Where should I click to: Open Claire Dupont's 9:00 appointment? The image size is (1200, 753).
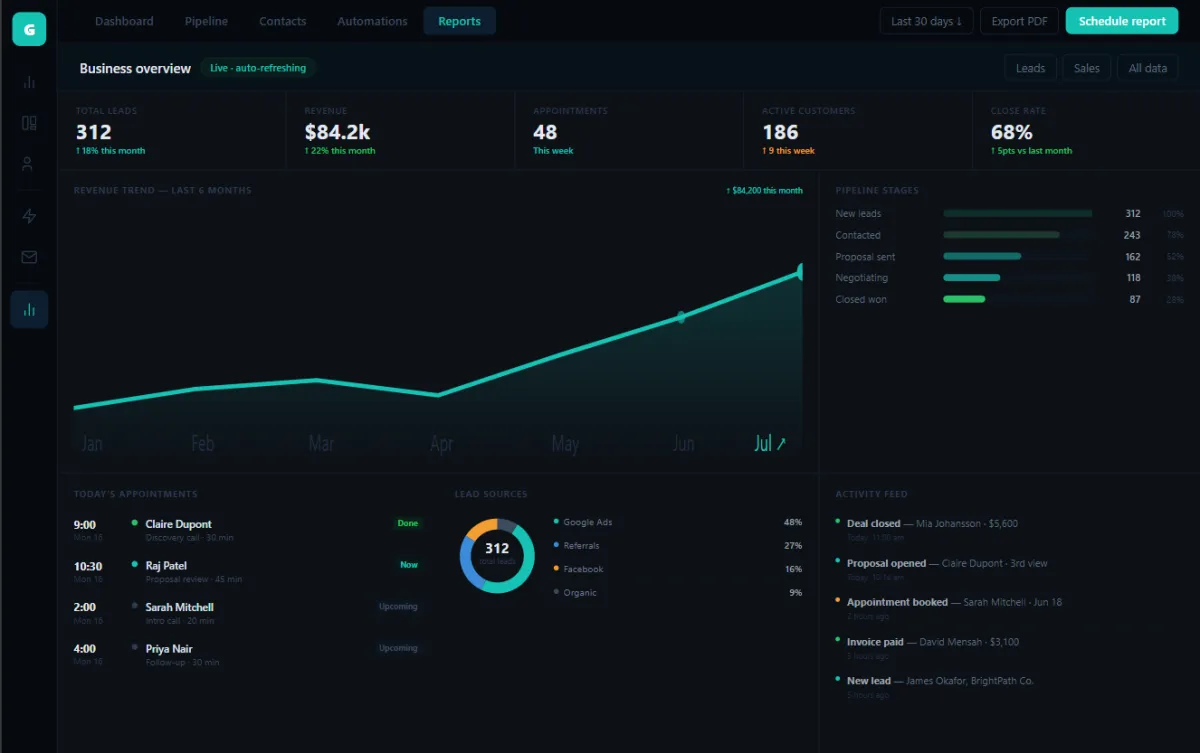point(248,530)
